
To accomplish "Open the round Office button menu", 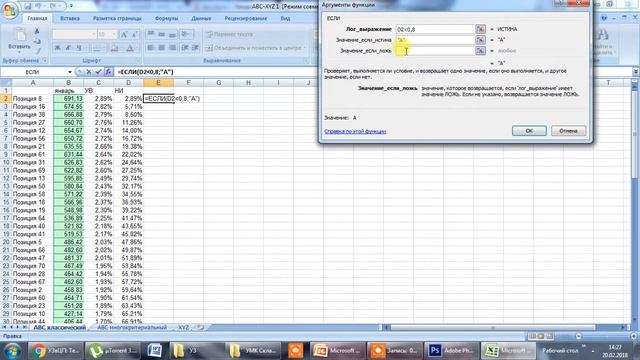I will (10, 10).
